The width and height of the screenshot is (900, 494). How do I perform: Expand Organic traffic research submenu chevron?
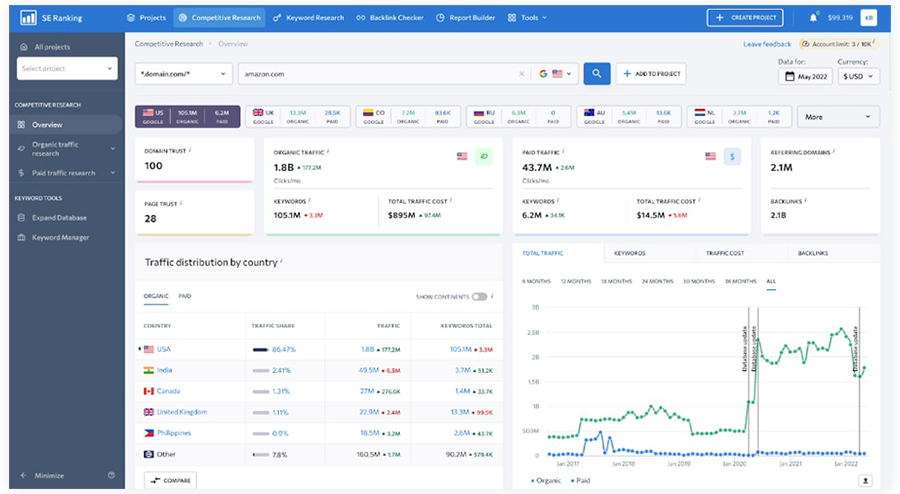point(112,149)
